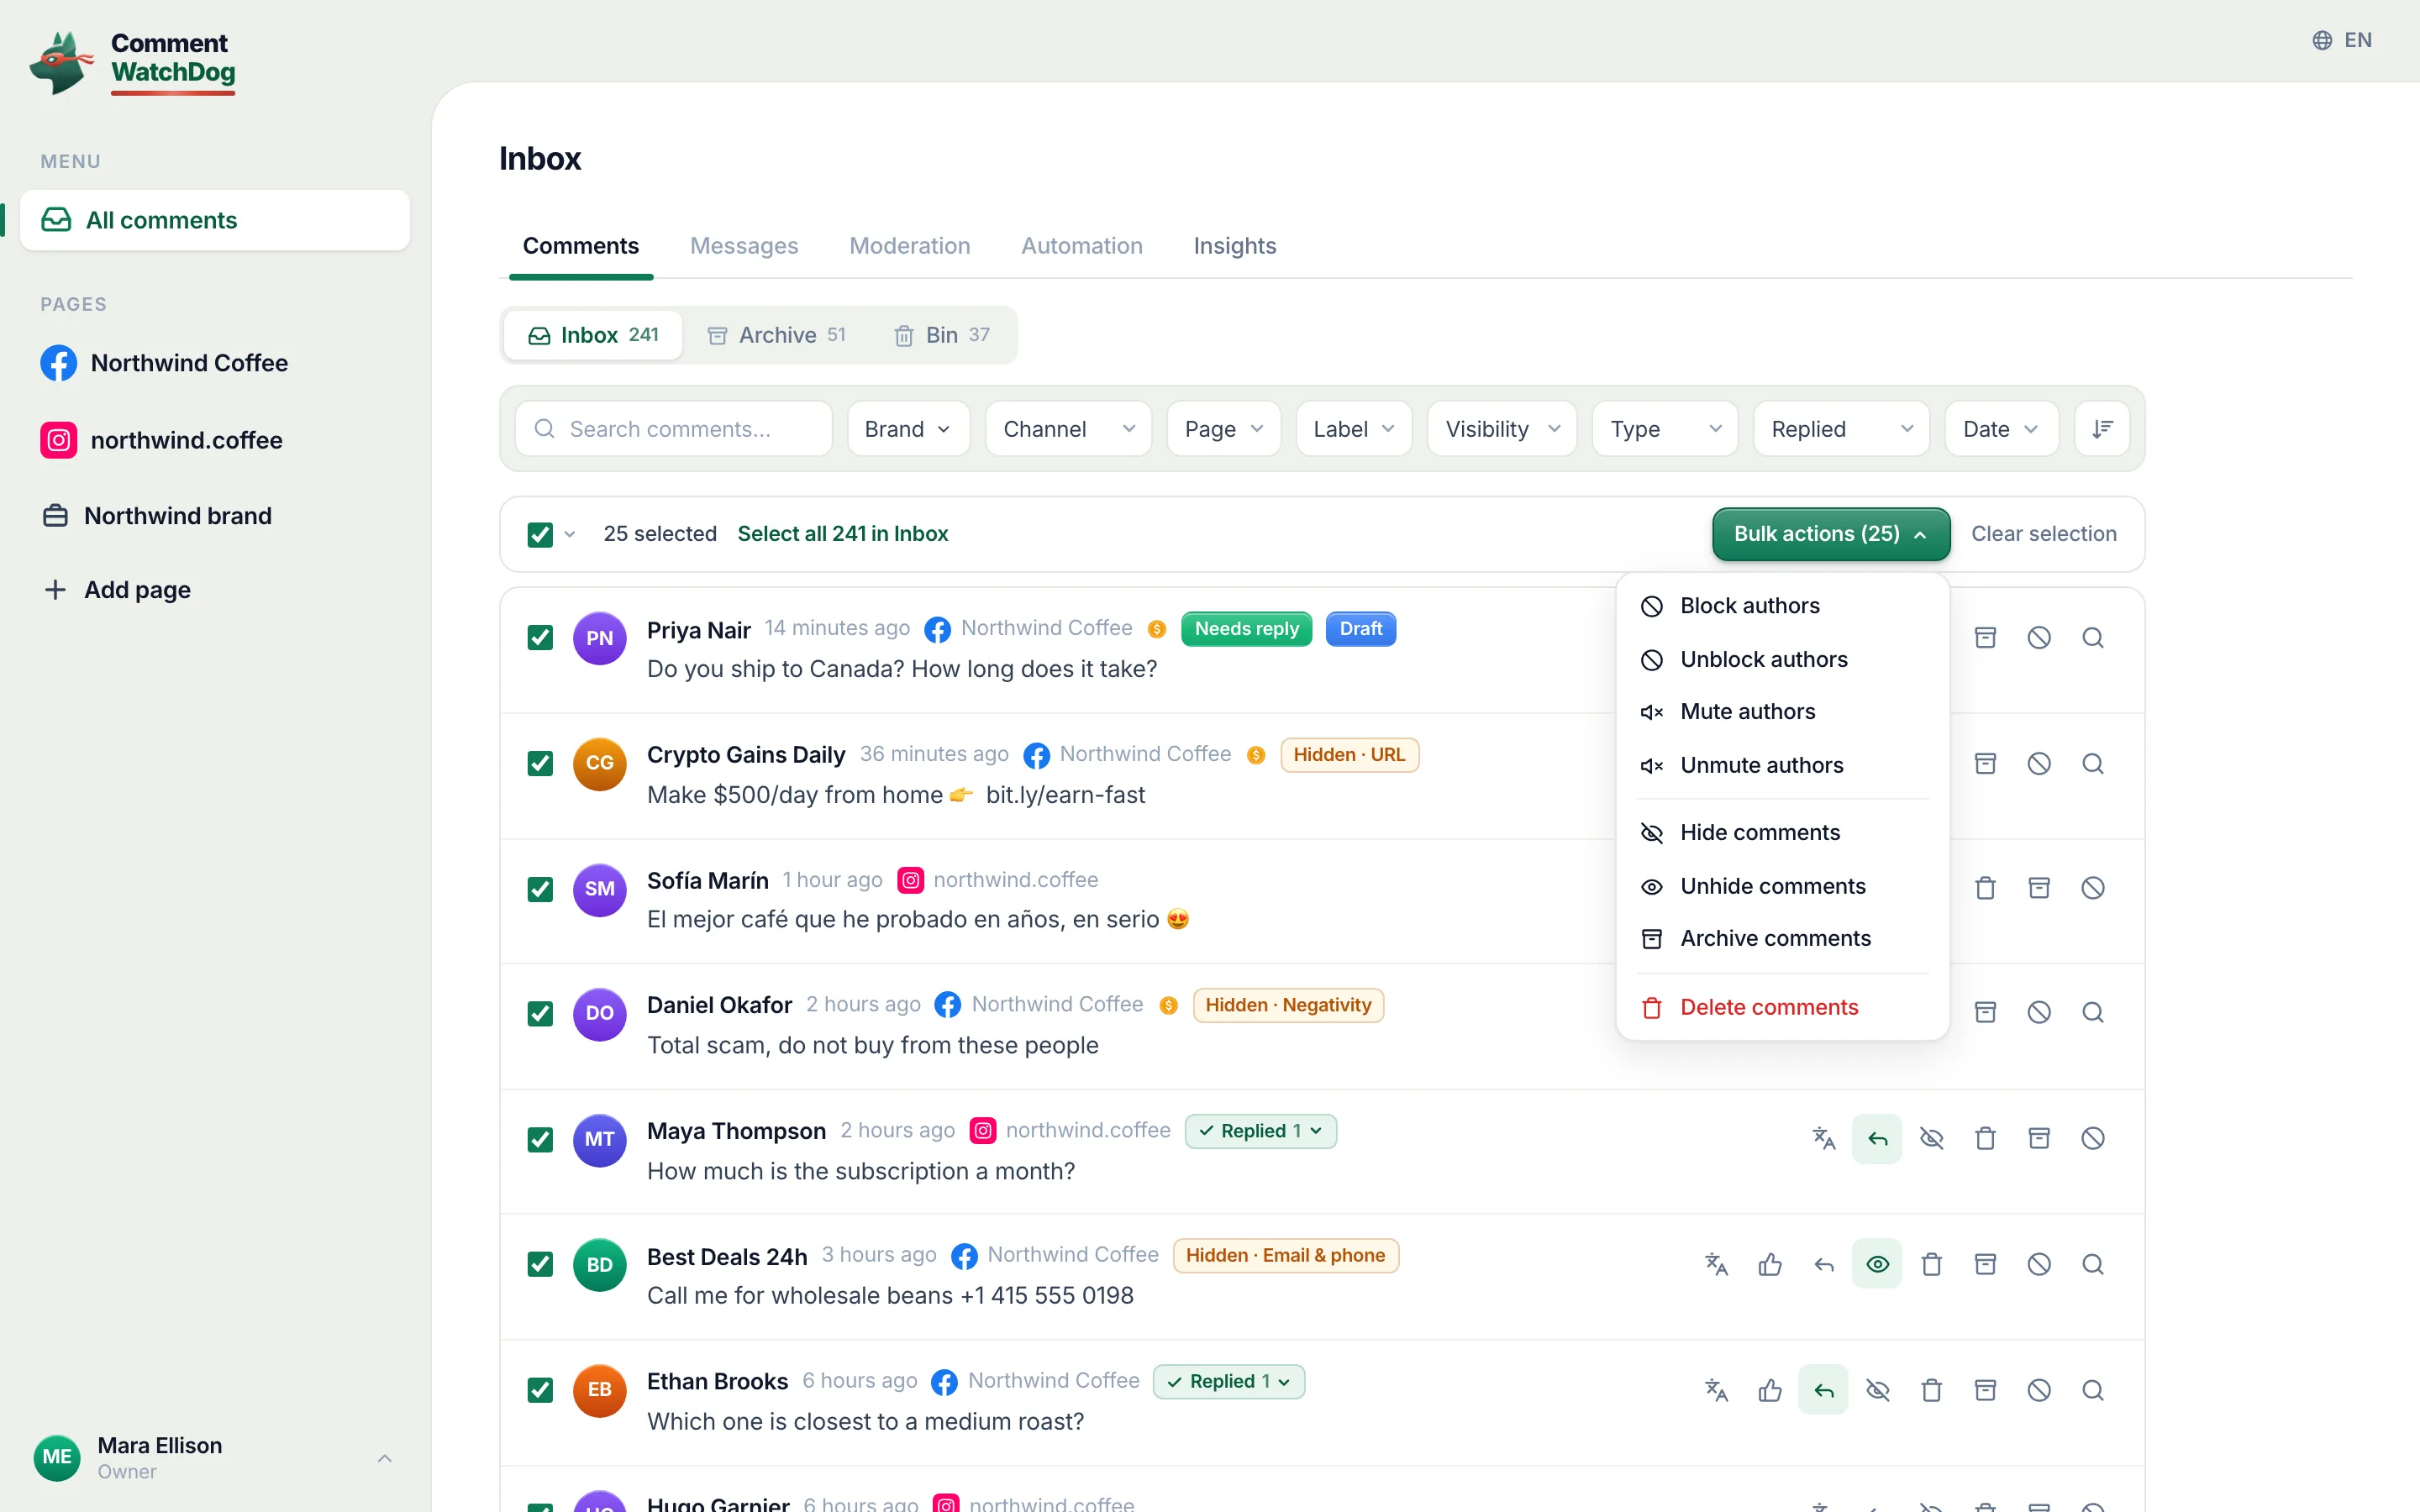Delete Best Deals 24h's comment via trash
Image resolution: width=2420 pixels, height=1512 pixels.
(x=1931, y=1265)
